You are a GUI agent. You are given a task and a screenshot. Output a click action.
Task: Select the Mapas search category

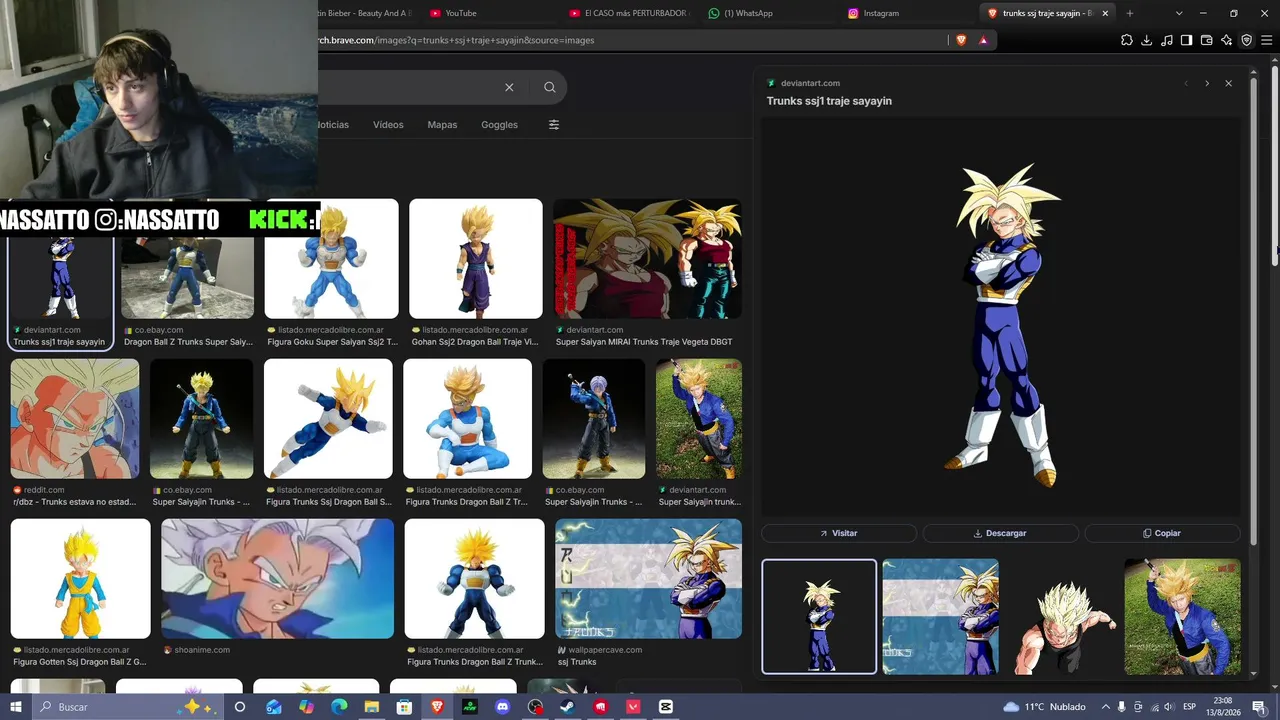[442, 125]
